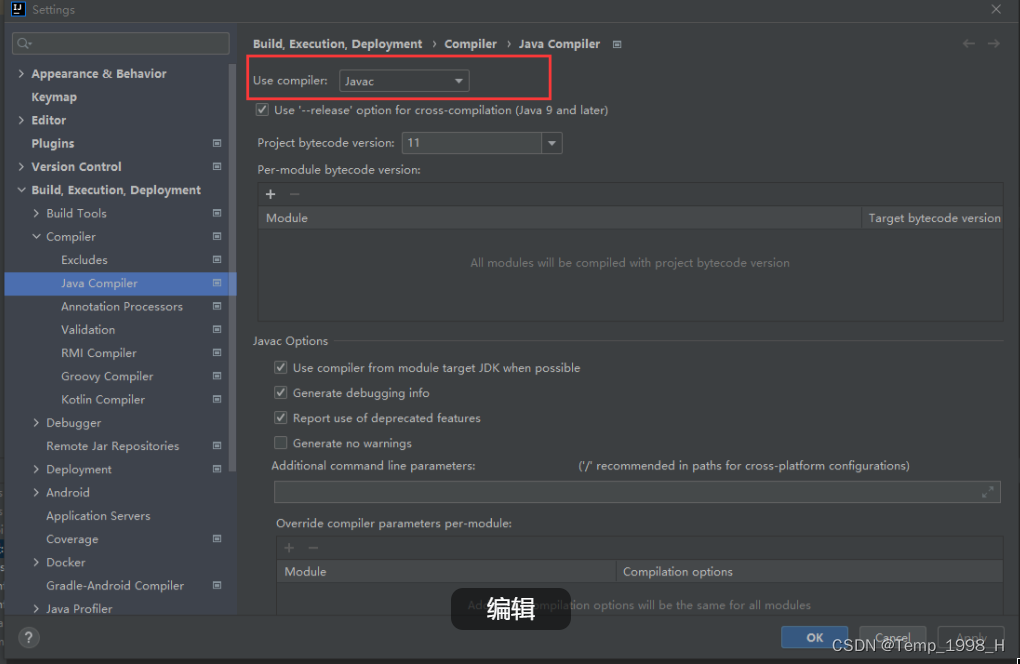Open Annotation Processors settings

point(122,307)
